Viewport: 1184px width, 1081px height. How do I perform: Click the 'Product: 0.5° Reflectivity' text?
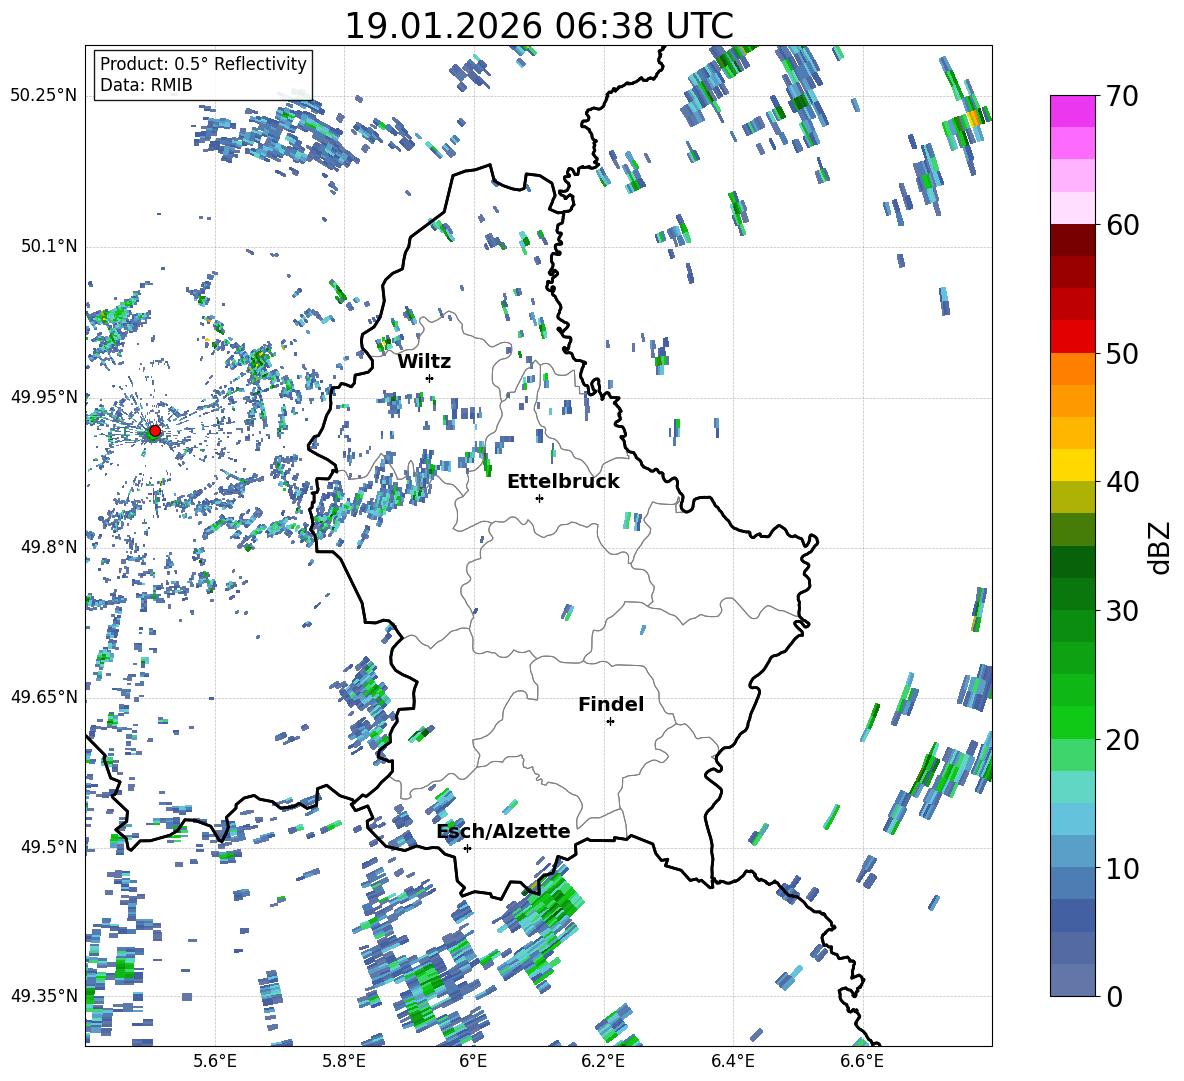tap(203, 63)
